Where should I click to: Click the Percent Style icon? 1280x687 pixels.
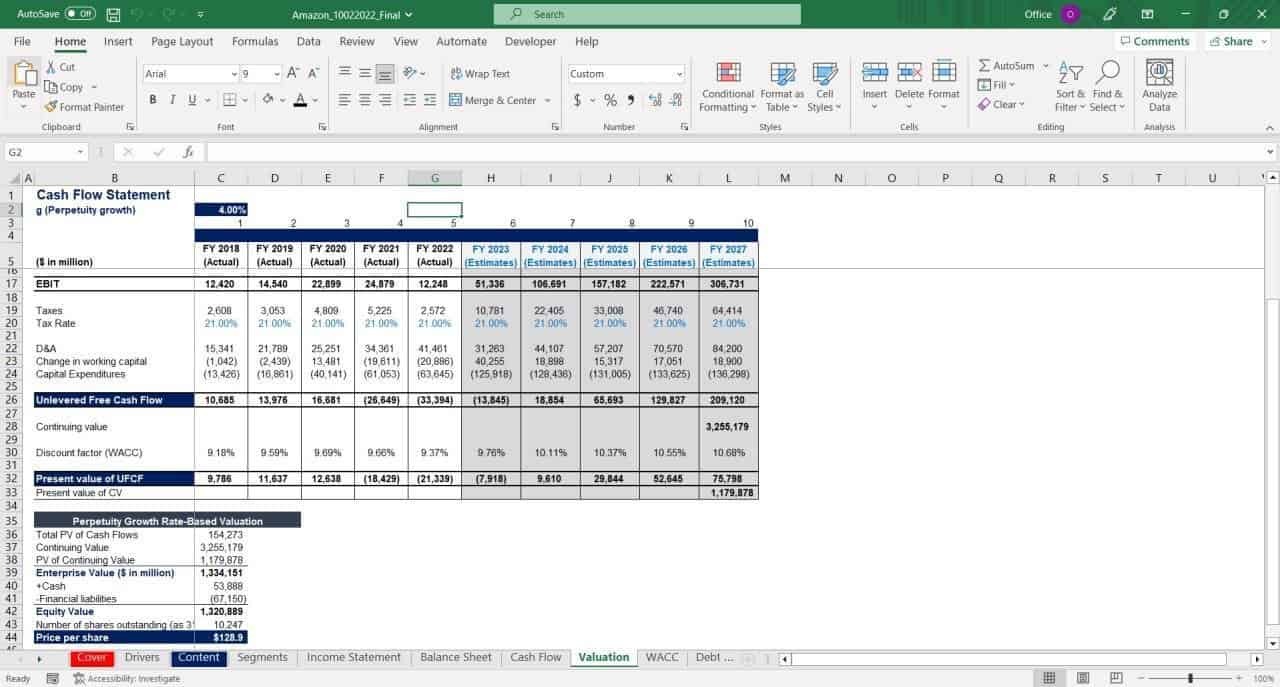[x=609, y=100]
